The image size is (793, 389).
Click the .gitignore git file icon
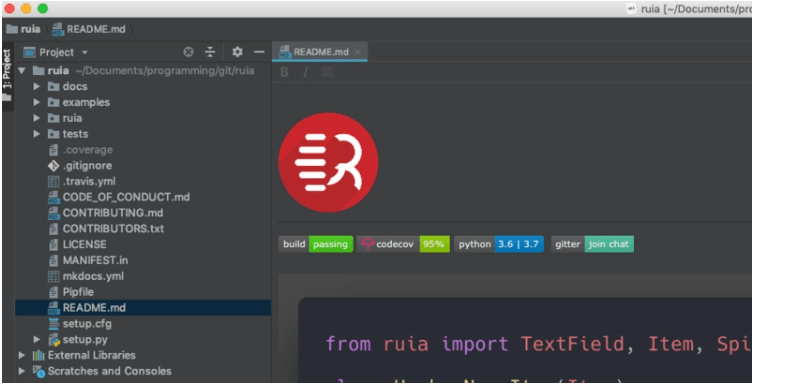point(54,165)
